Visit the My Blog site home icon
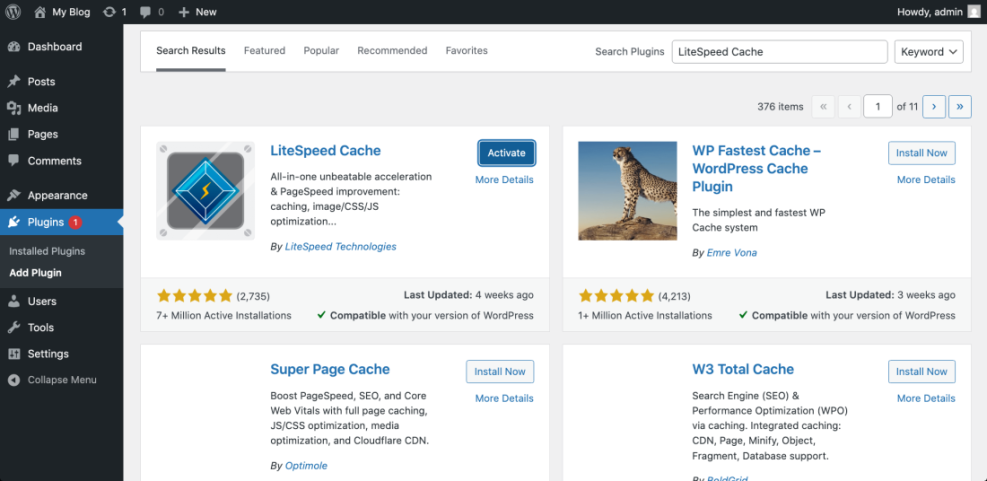987x481 pixels. tap(40, 11)
